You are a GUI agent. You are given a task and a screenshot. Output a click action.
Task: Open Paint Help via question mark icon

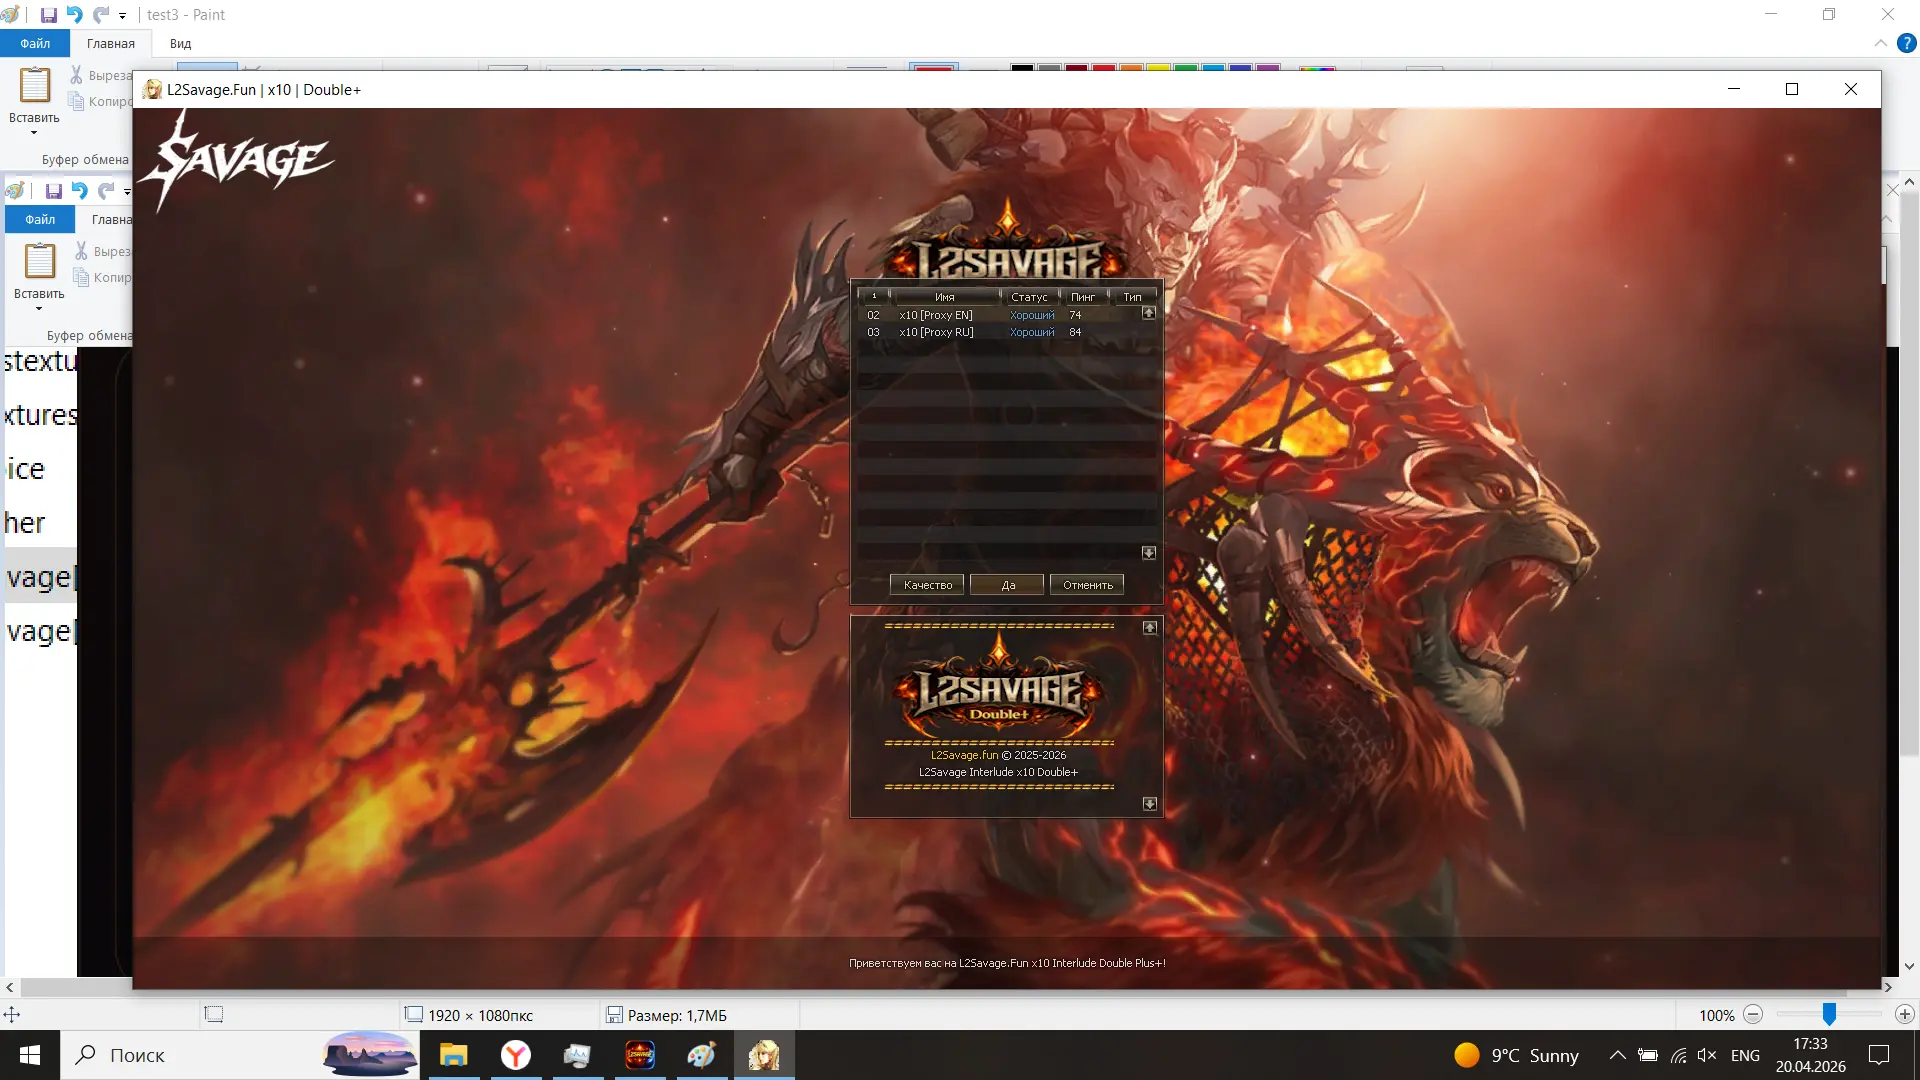1906,43
